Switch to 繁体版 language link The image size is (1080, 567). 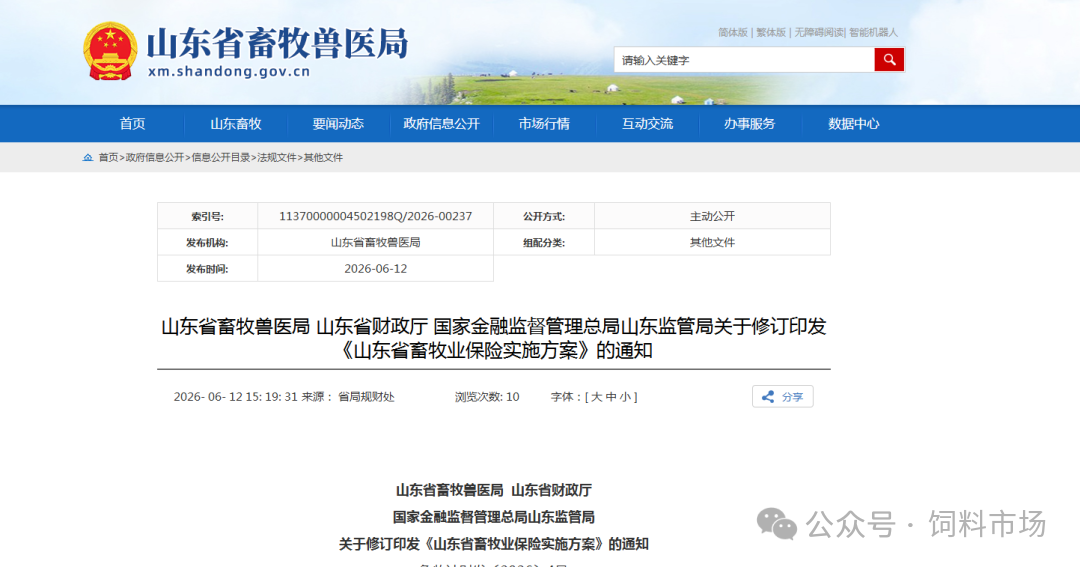[x=771, y=32]
